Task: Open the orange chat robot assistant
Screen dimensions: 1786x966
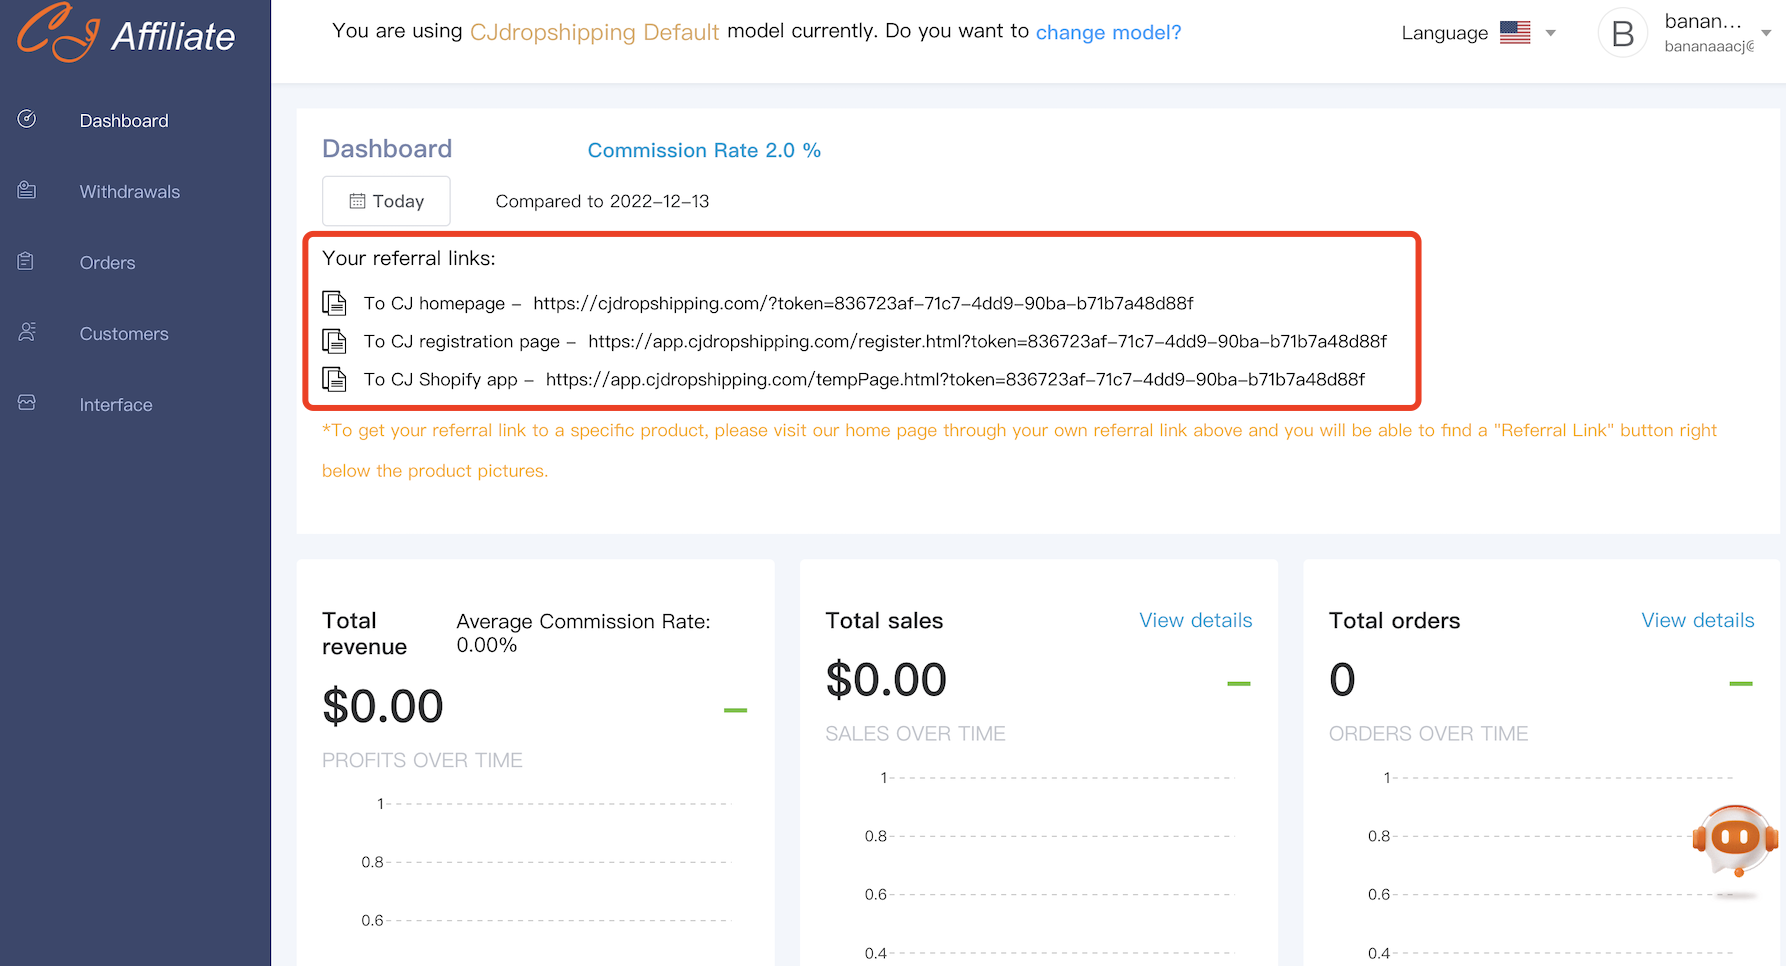Action: (1735, 840)
